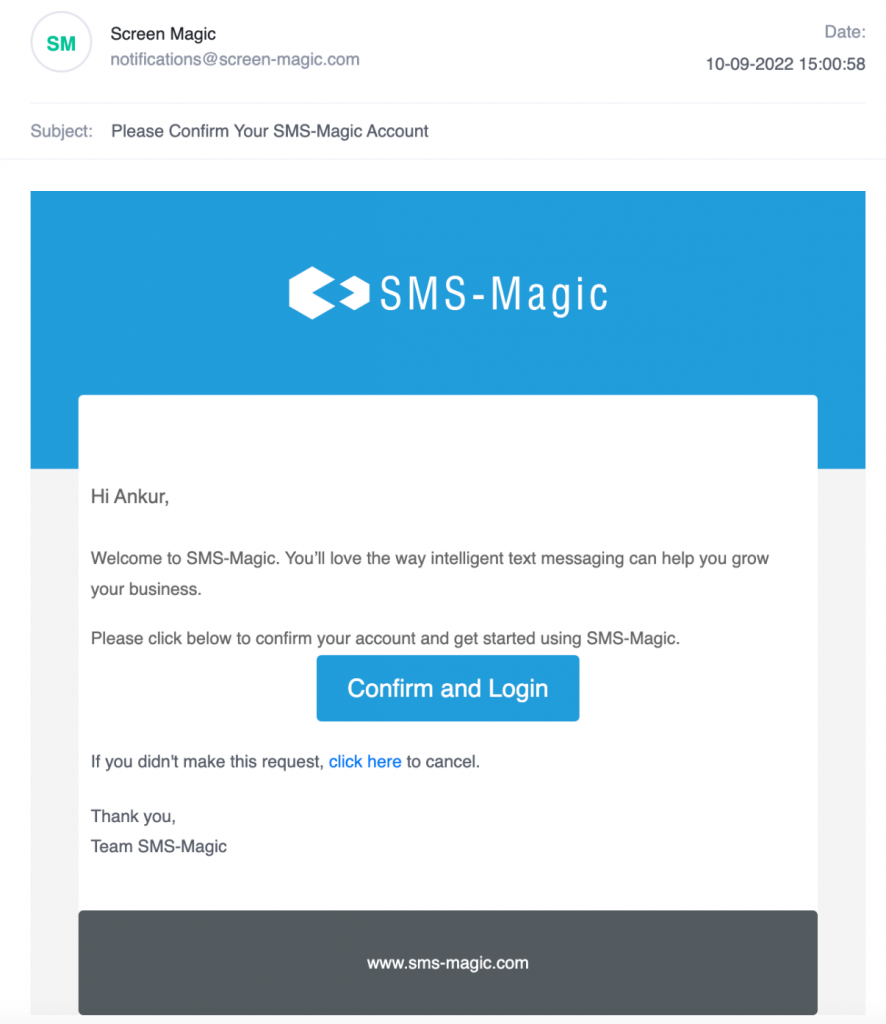Click the 'Thank you,' closing line

[133, 816]
